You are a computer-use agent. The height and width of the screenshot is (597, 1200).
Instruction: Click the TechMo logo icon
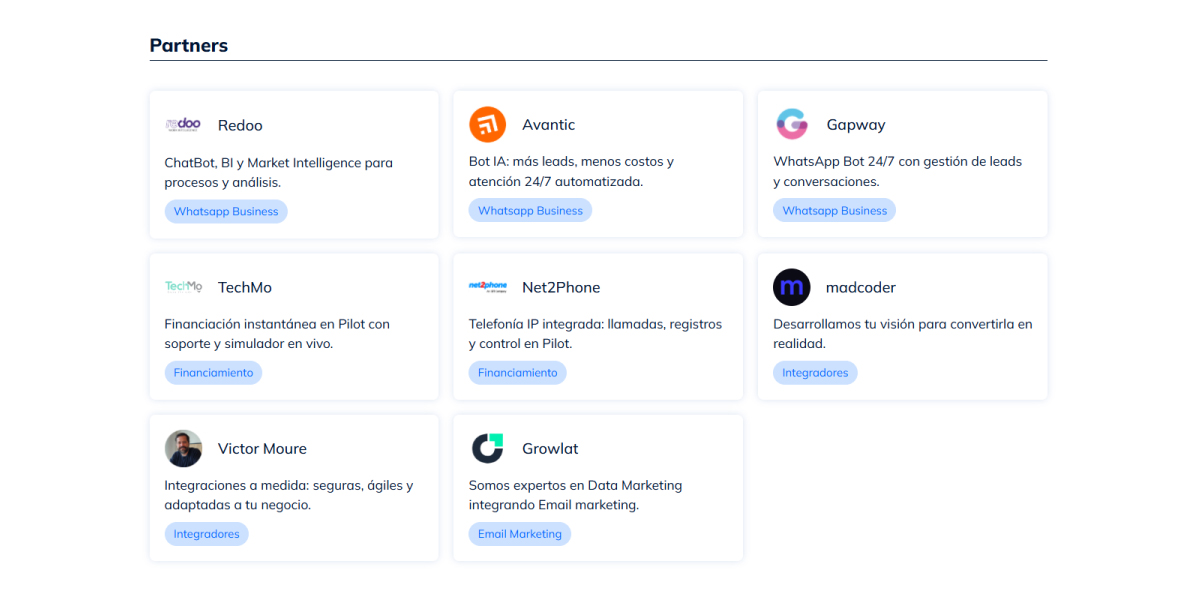pyautogui.click(x=183, y=287)
